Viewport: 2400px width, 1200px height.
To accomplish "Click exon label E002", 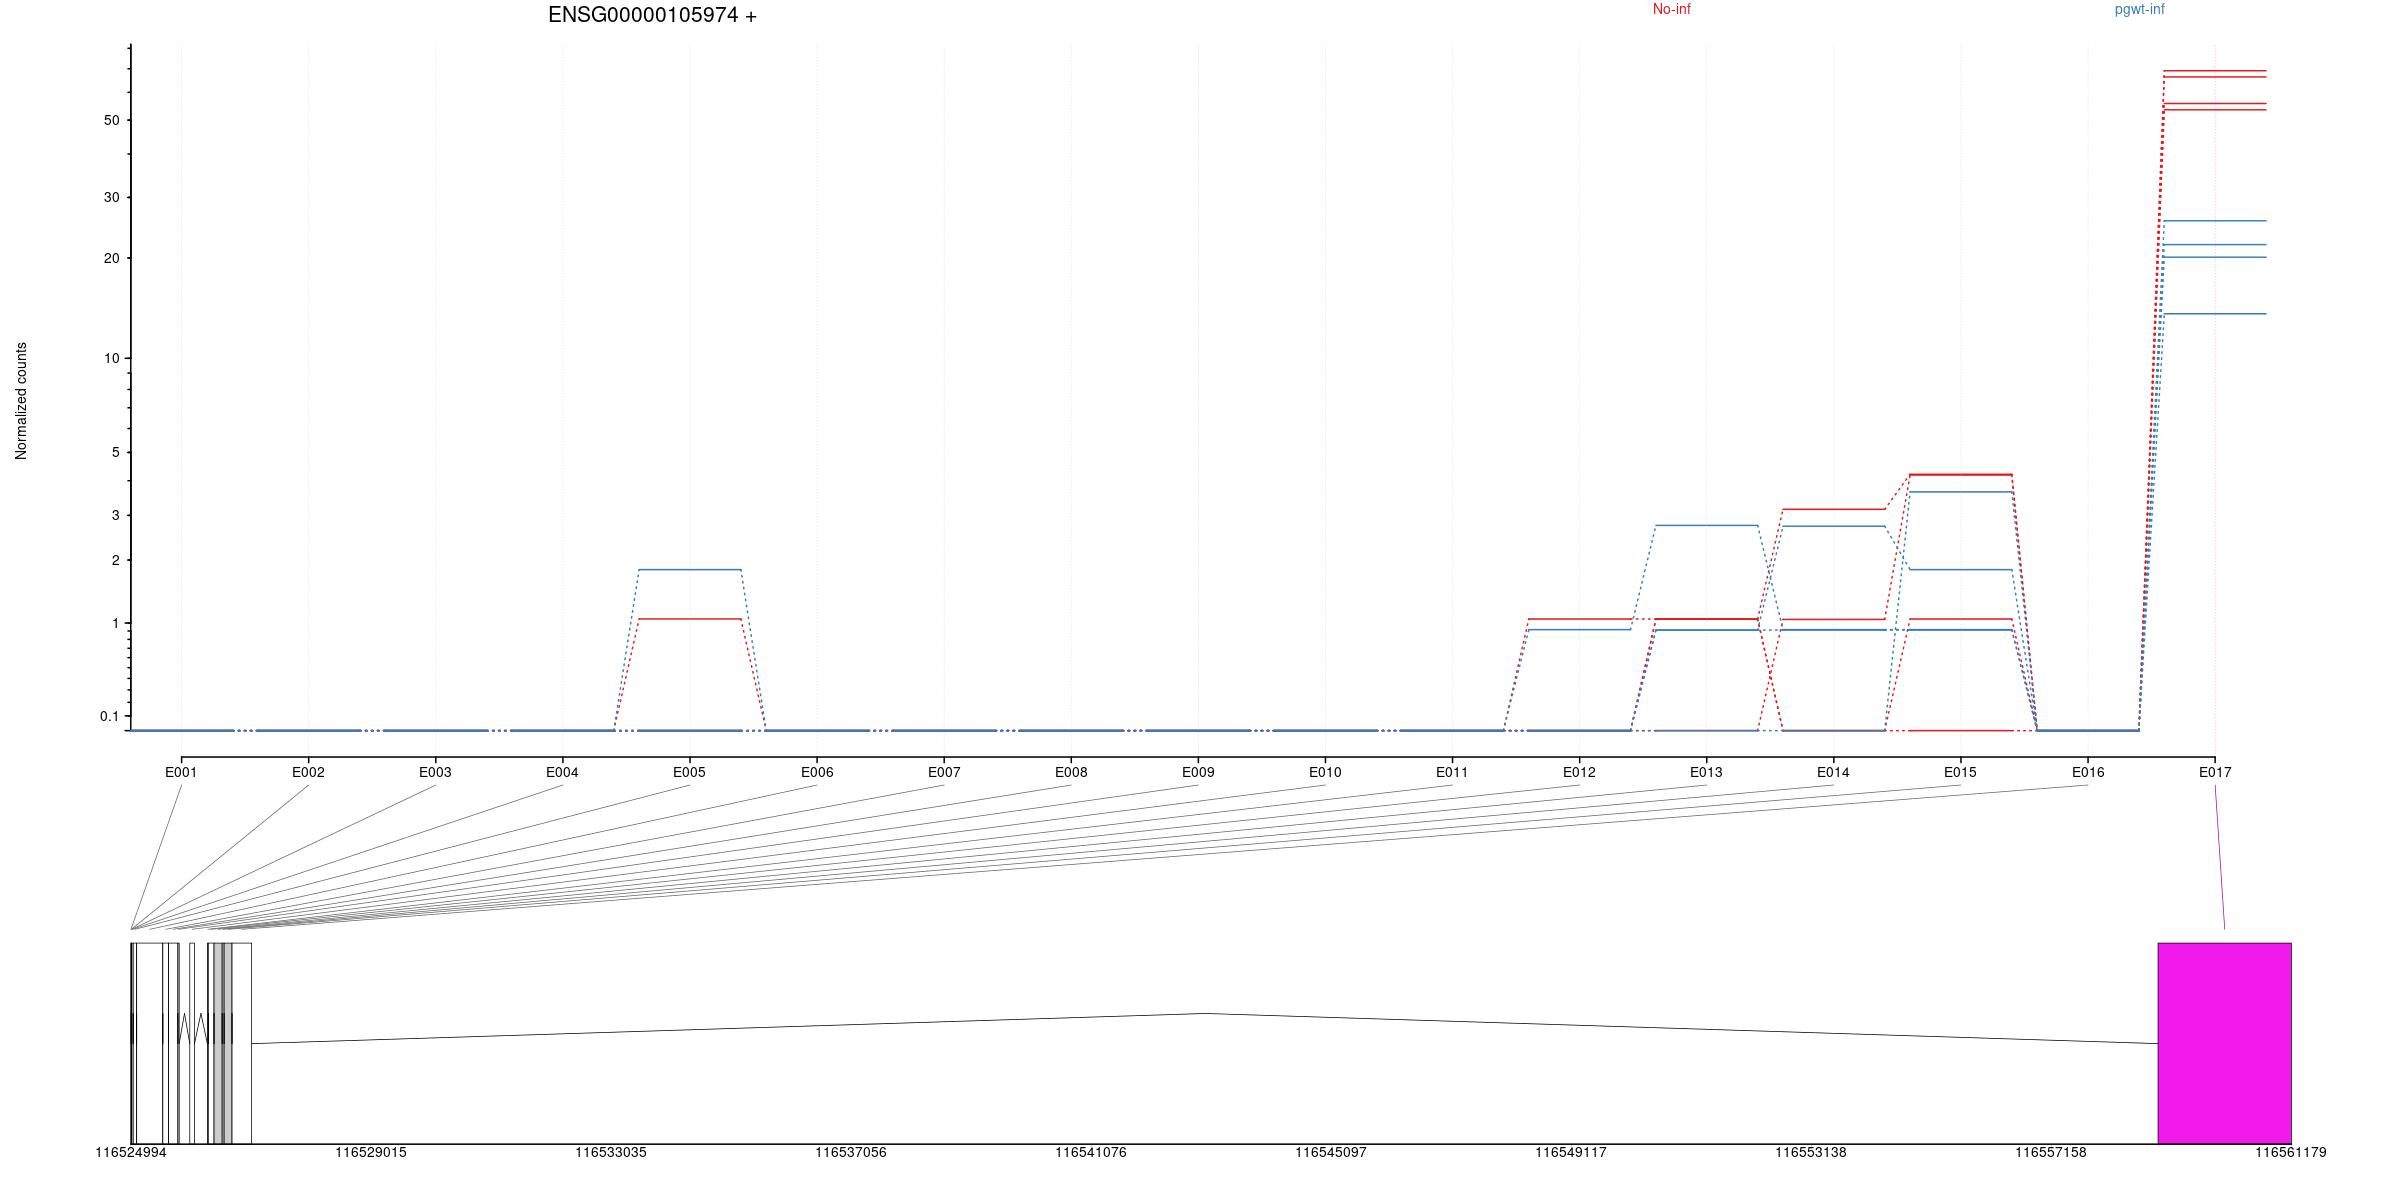I will (308, 772).
